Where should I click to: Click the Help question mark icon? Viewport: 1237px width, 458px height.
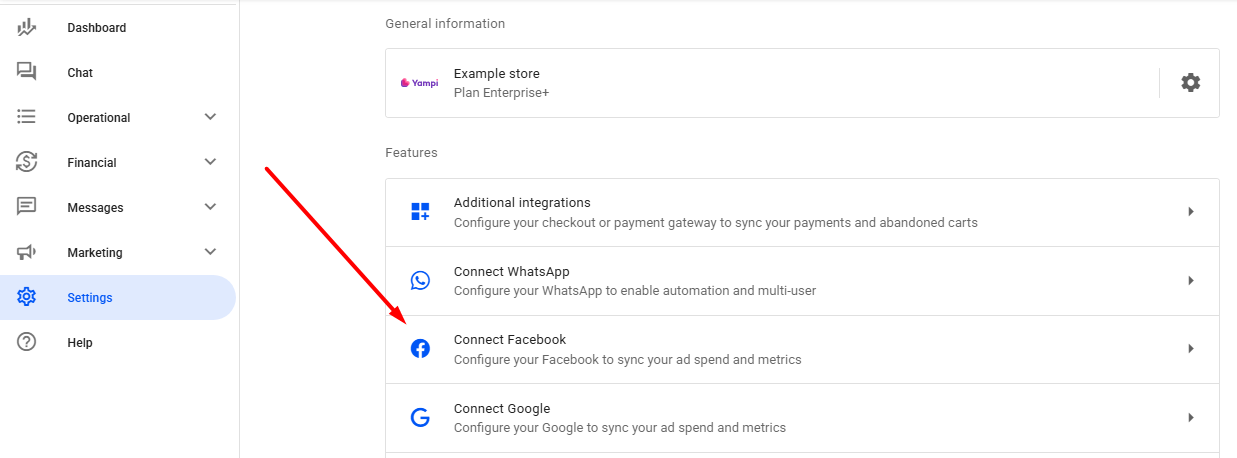click(27, 342)
